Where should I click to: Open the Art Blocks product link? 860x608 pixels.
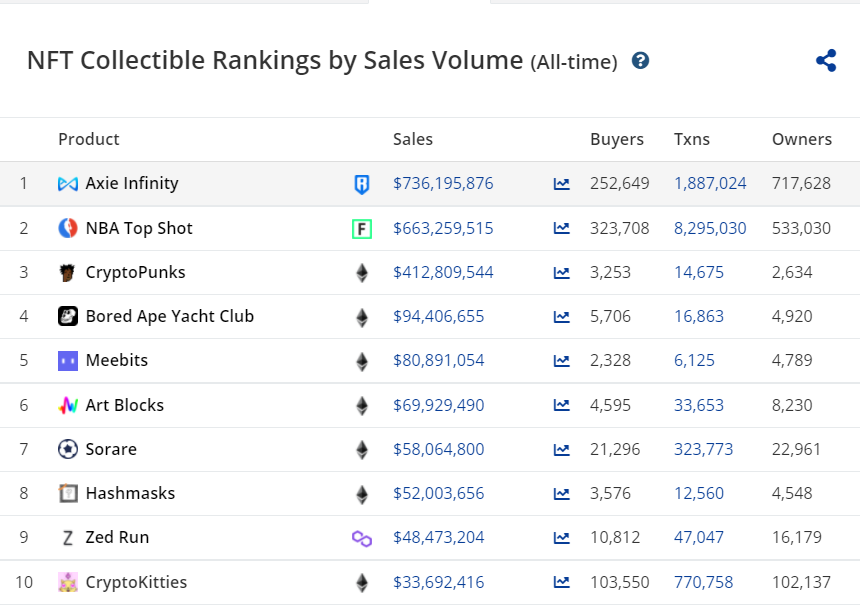(125, 405)
